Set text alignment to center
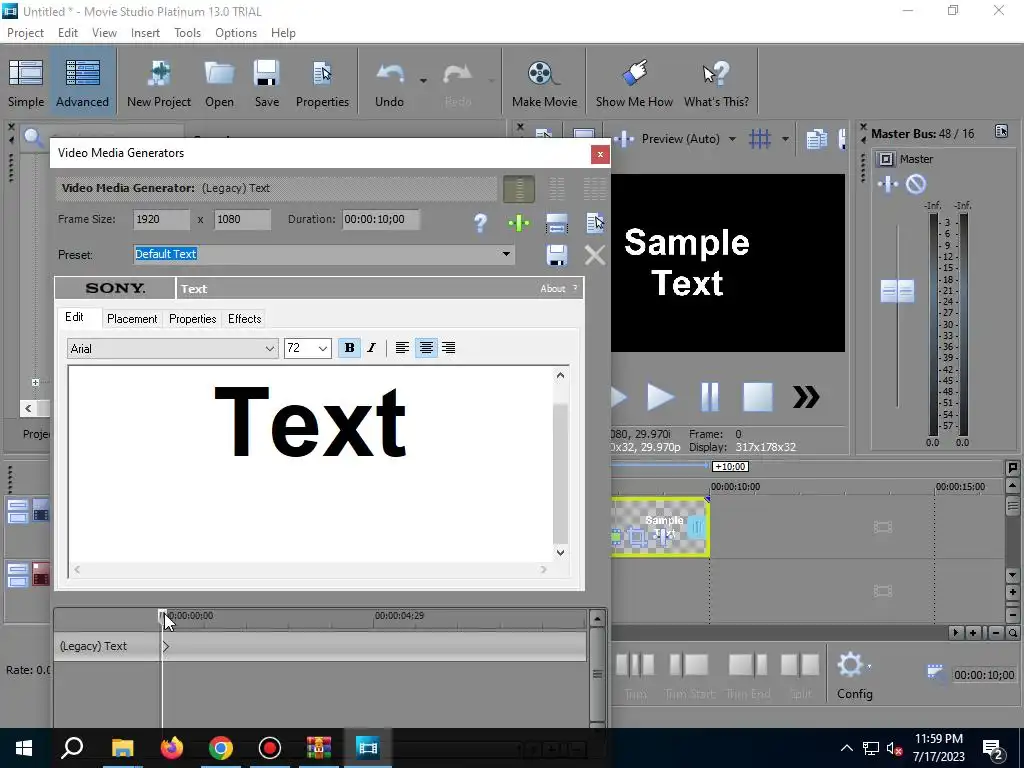1024x768 pixels. 426,348
